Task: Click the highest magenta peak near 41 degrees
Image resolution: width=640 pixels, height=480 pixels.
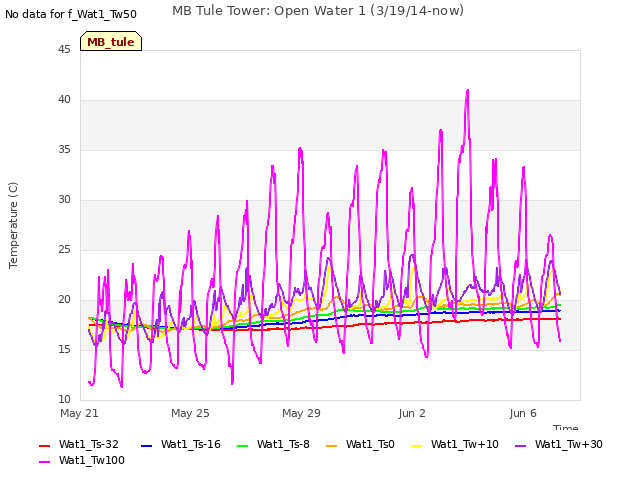Action: point(467,91)
